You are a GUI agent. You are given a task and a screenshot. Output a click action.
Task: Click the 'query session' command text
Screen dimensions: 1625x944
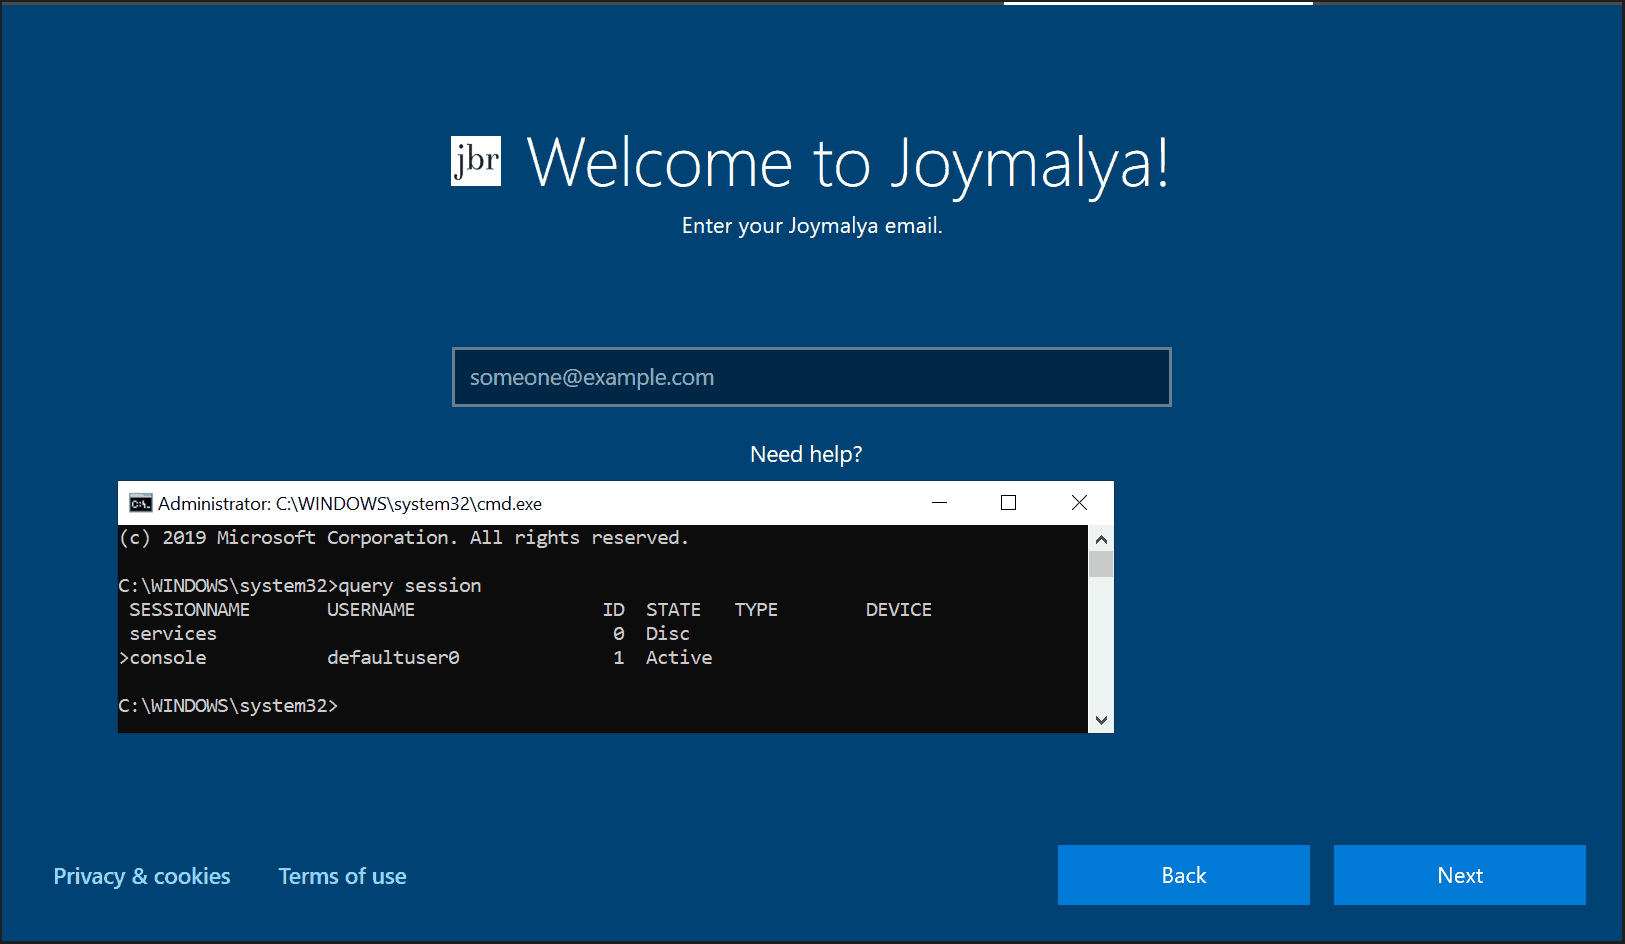(410, 586)
